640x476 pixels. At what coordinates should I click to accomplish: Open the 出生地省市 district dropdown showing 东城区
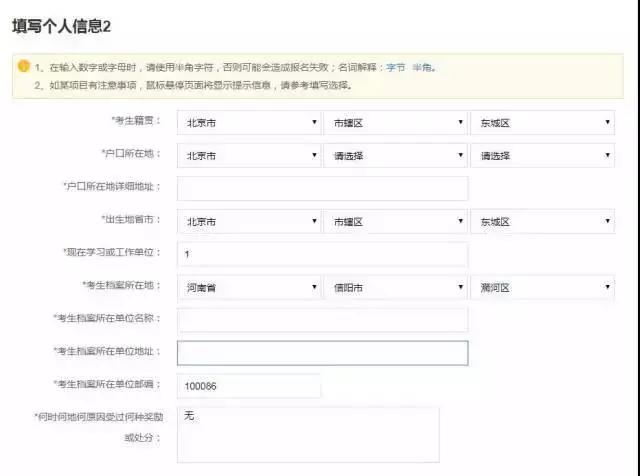coord(542,221)
